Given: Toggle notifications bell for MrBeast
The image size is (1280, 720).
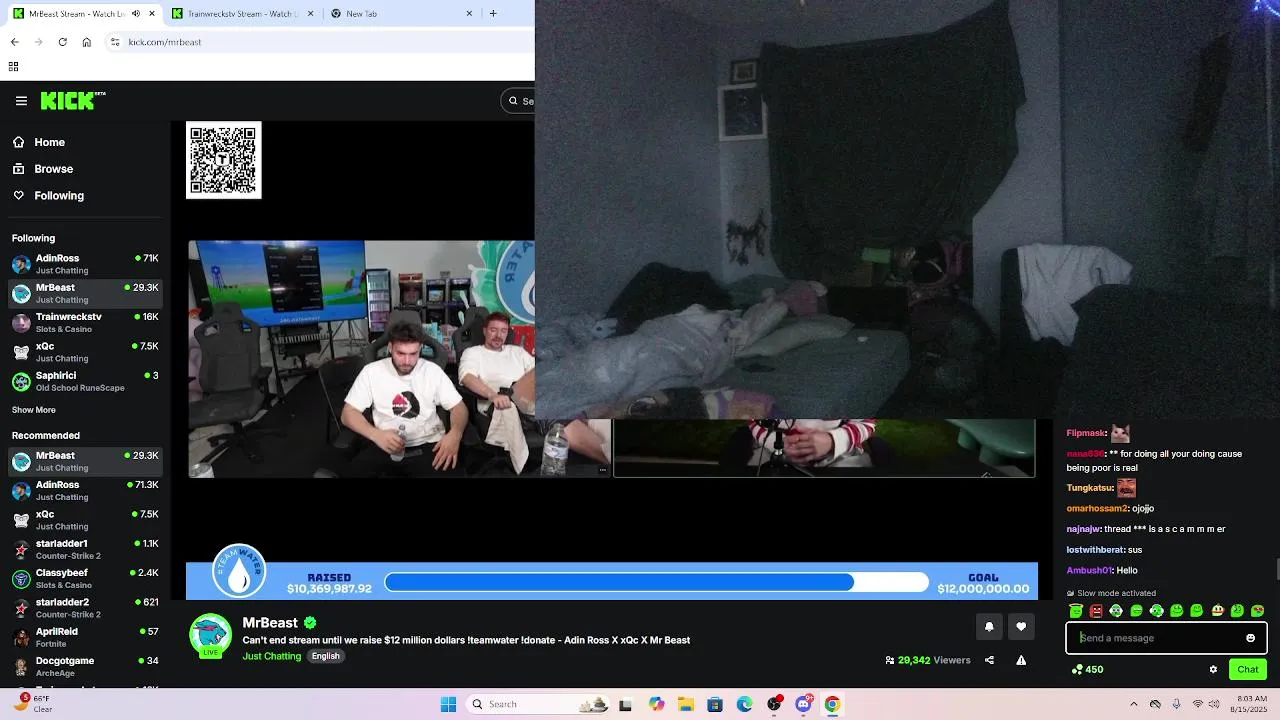Looking at the screenshot, I should 989,626.
